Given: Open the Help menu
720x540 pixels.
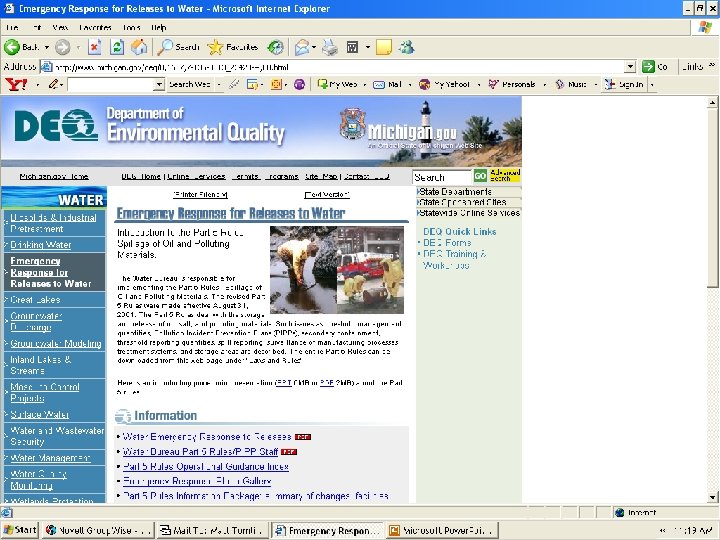Looking at the screenshot, I should (x=158, y=28).
